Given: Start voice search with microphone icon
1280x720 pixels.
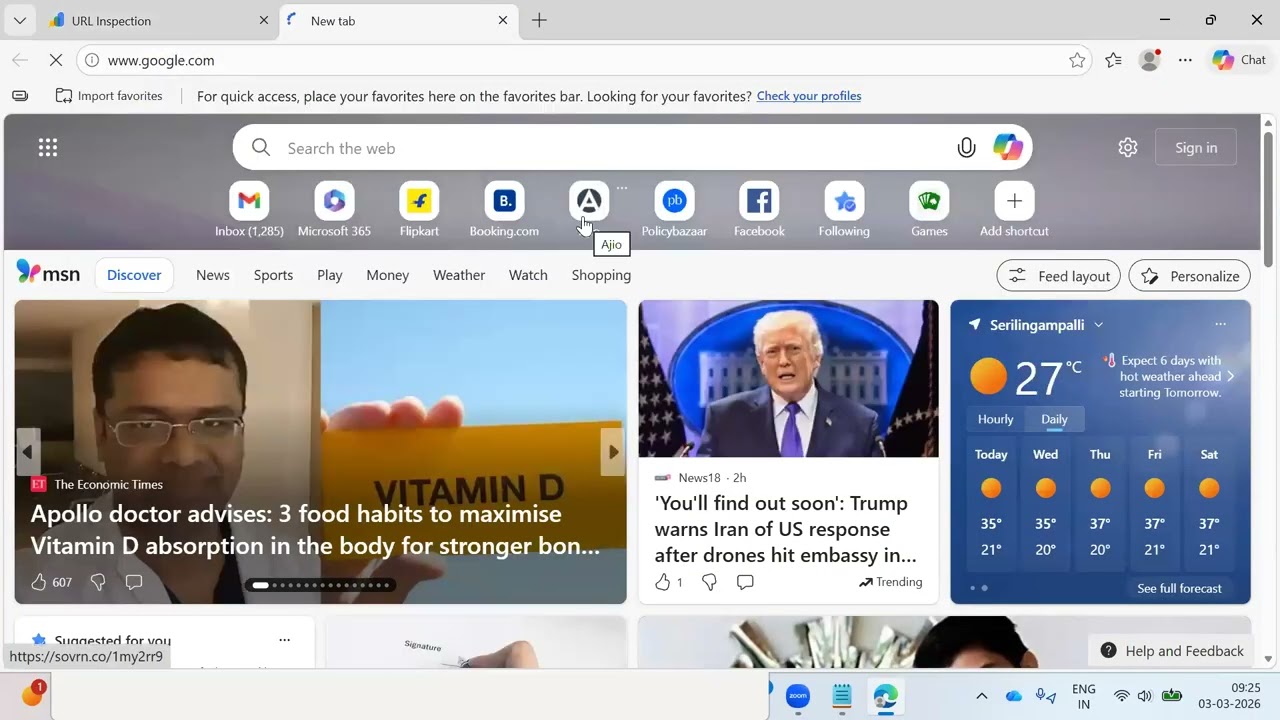Looking at the screenshot, I should (966, 148).
